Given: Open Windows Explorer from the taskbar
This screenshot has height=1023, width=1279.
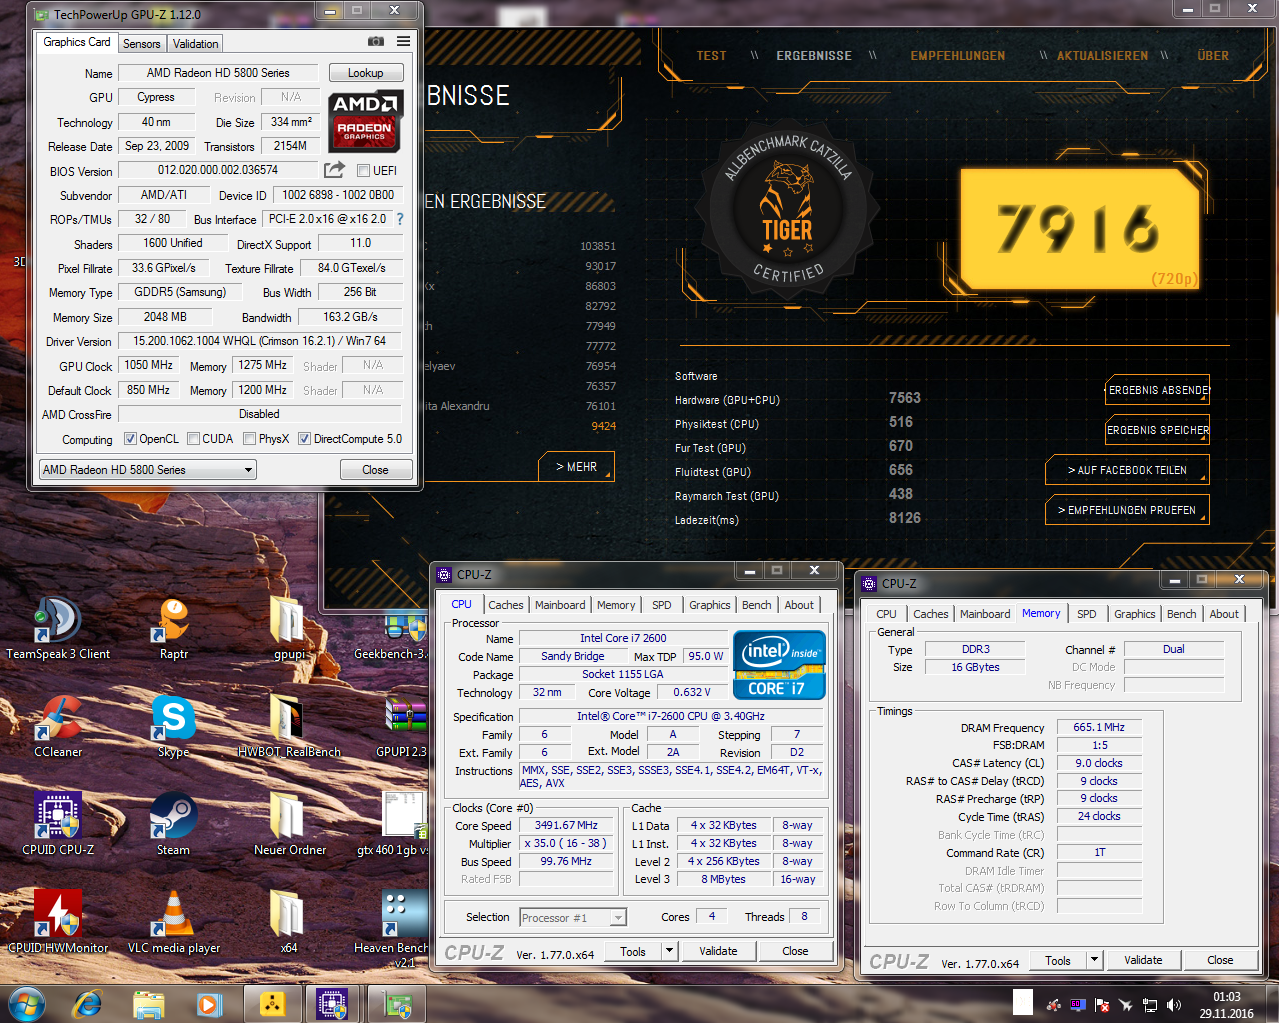Looking at the screenshot, I should click(x=149, y=1003).
